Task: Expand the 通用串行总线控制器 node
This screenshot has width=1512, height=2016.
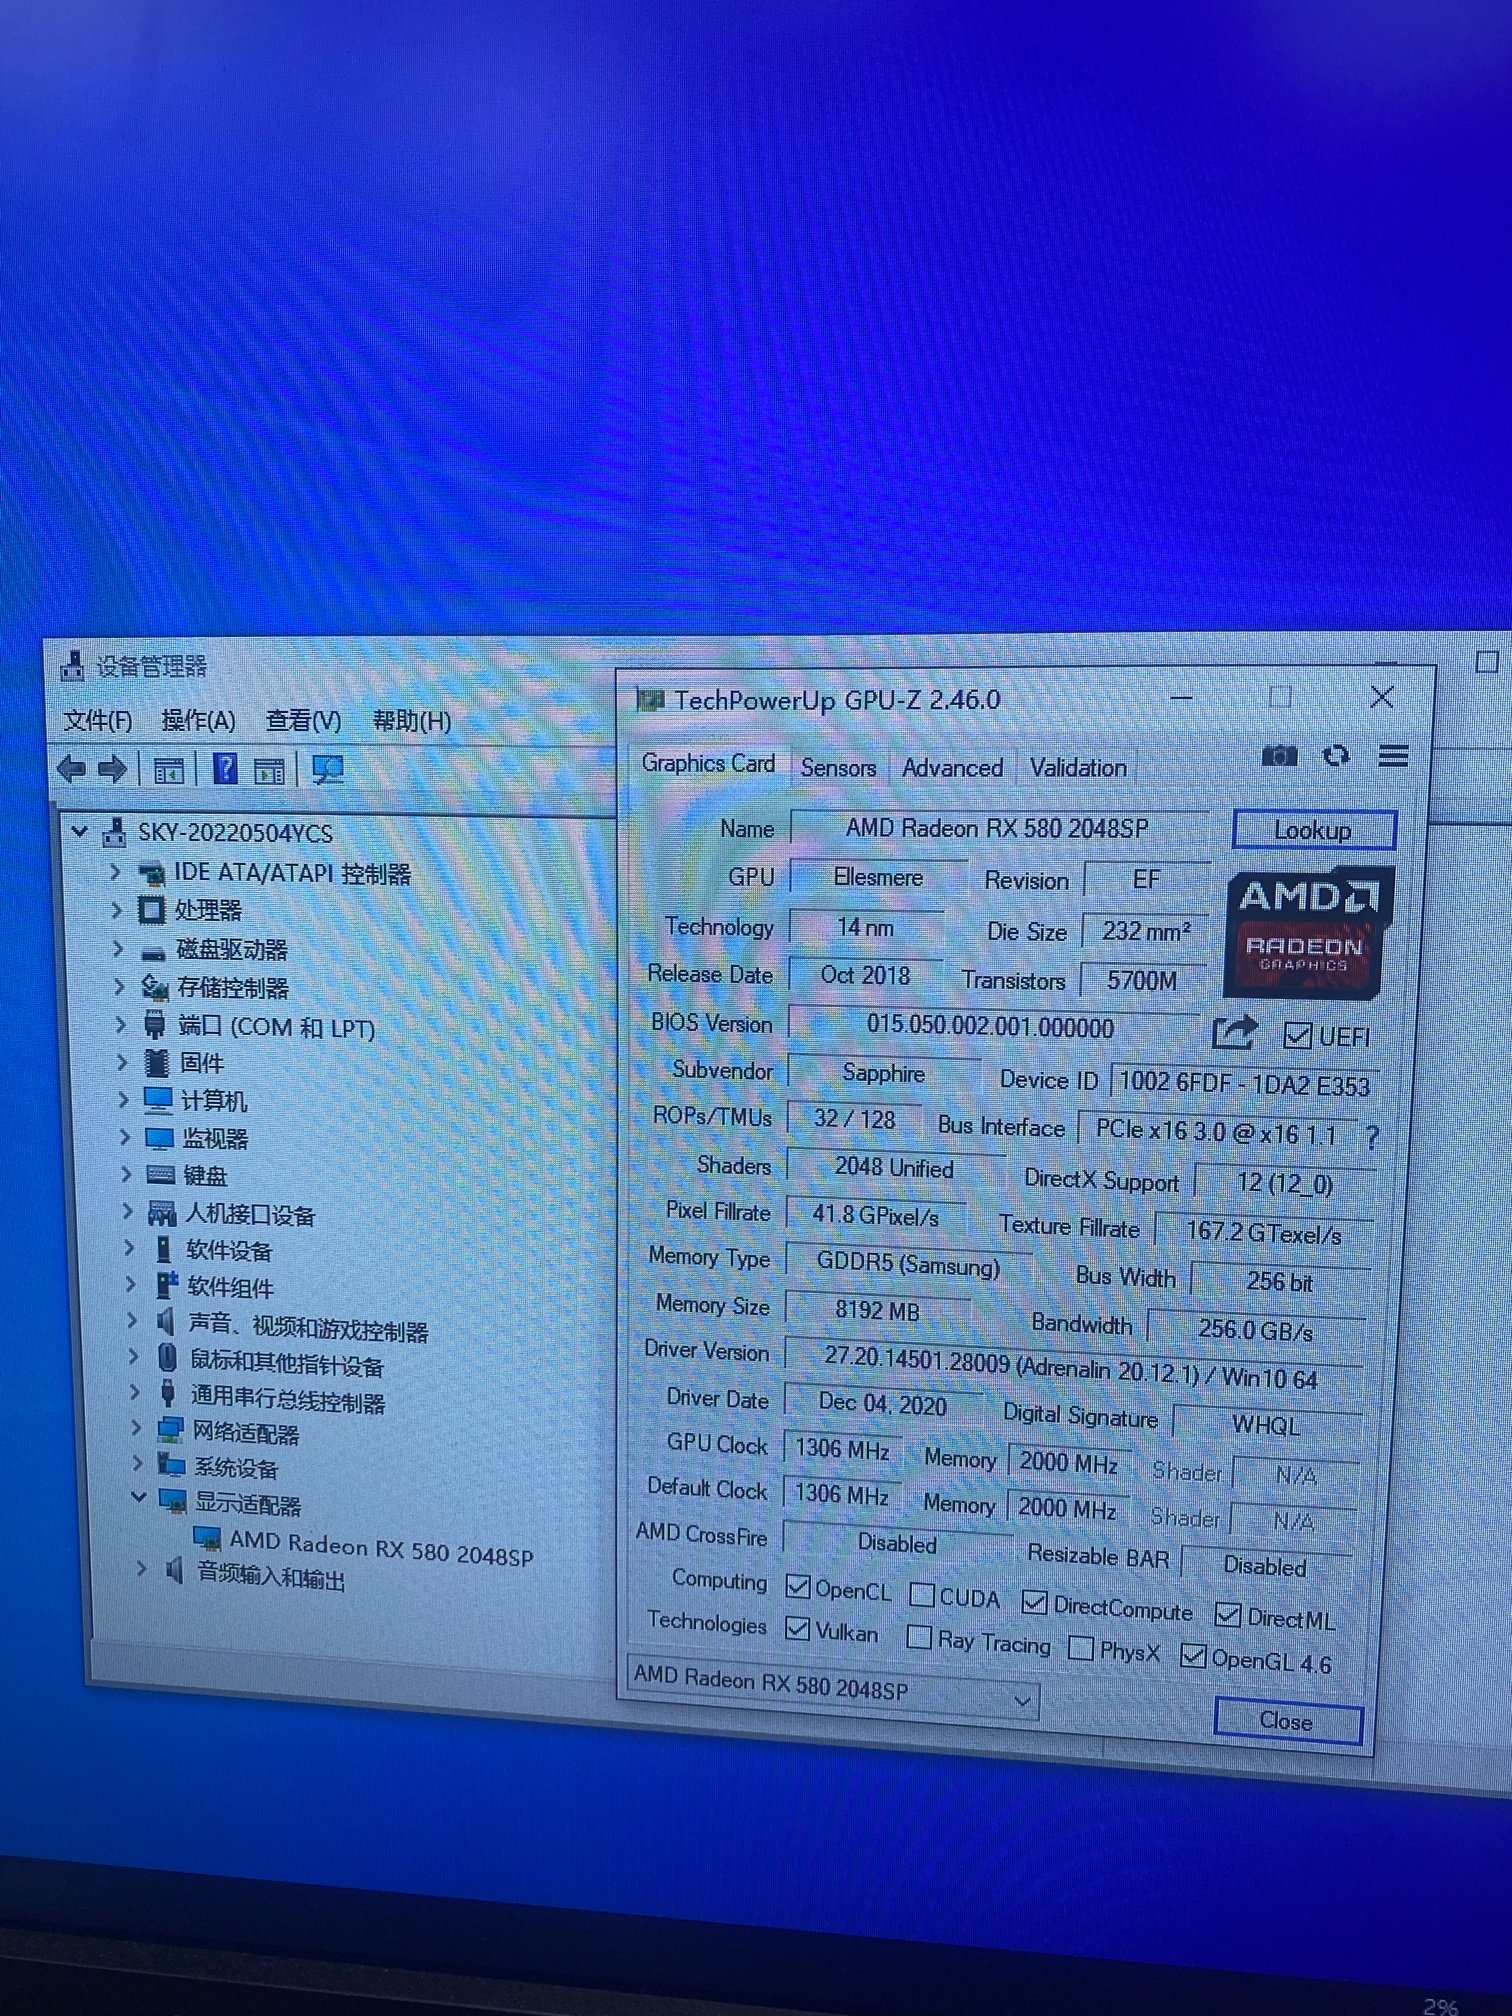Action: click(x=134, y=1391)
